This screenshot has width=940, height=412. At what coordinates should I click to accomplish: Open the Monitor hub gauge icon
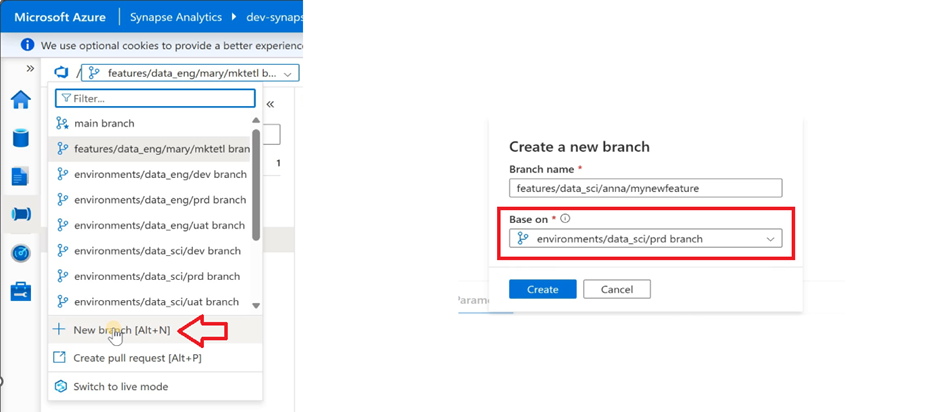point(21,254)
